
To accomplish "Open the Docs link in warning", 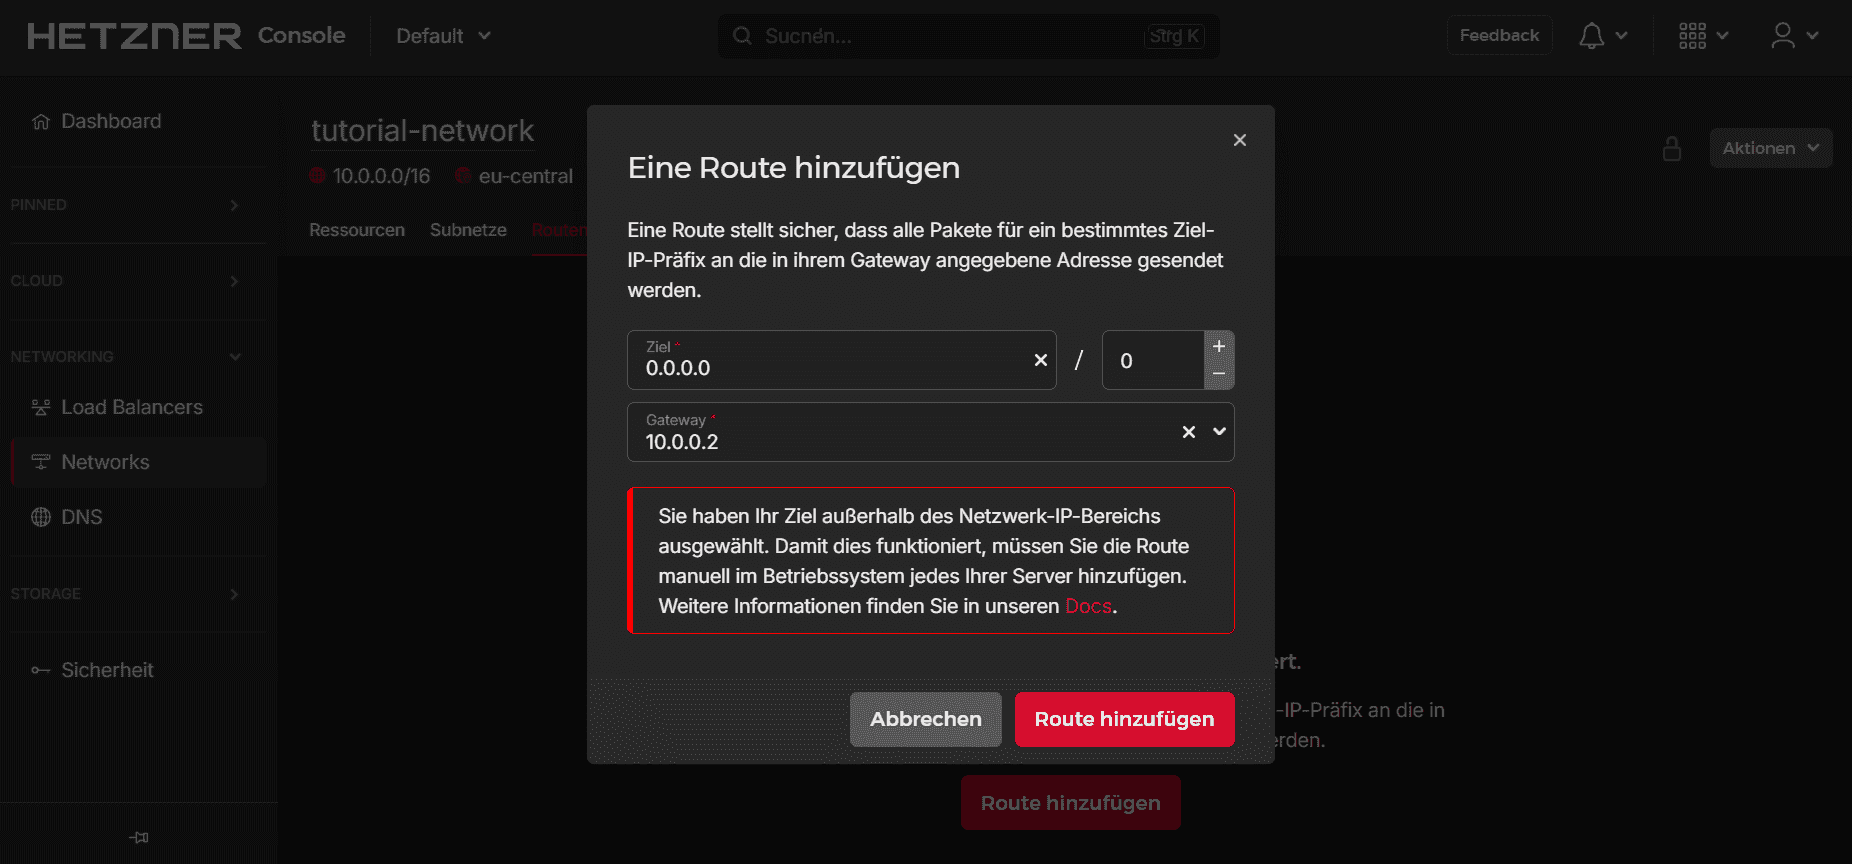I will click(x=1088, y=606).
